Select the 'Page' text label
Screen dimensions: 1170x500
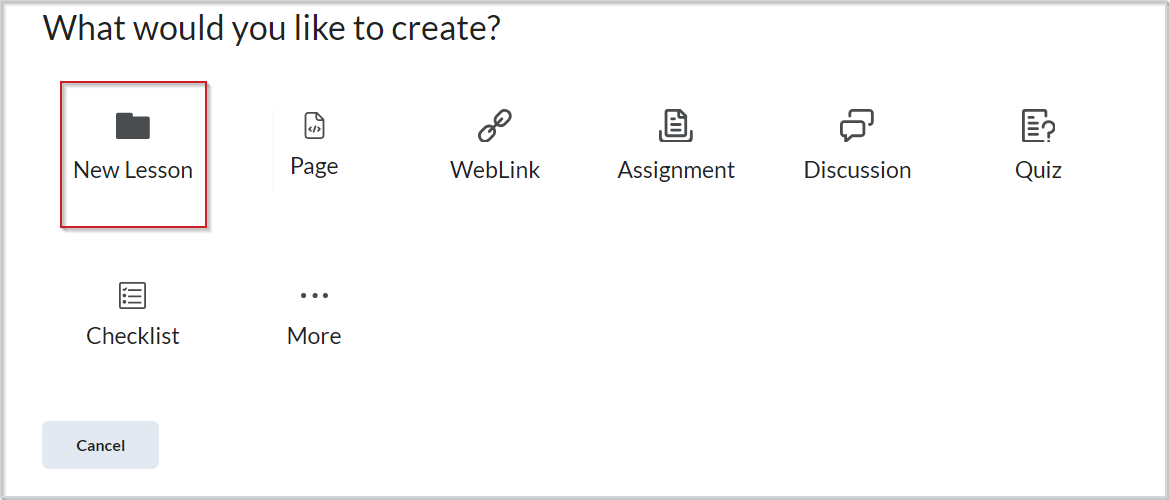pos(314,166)
